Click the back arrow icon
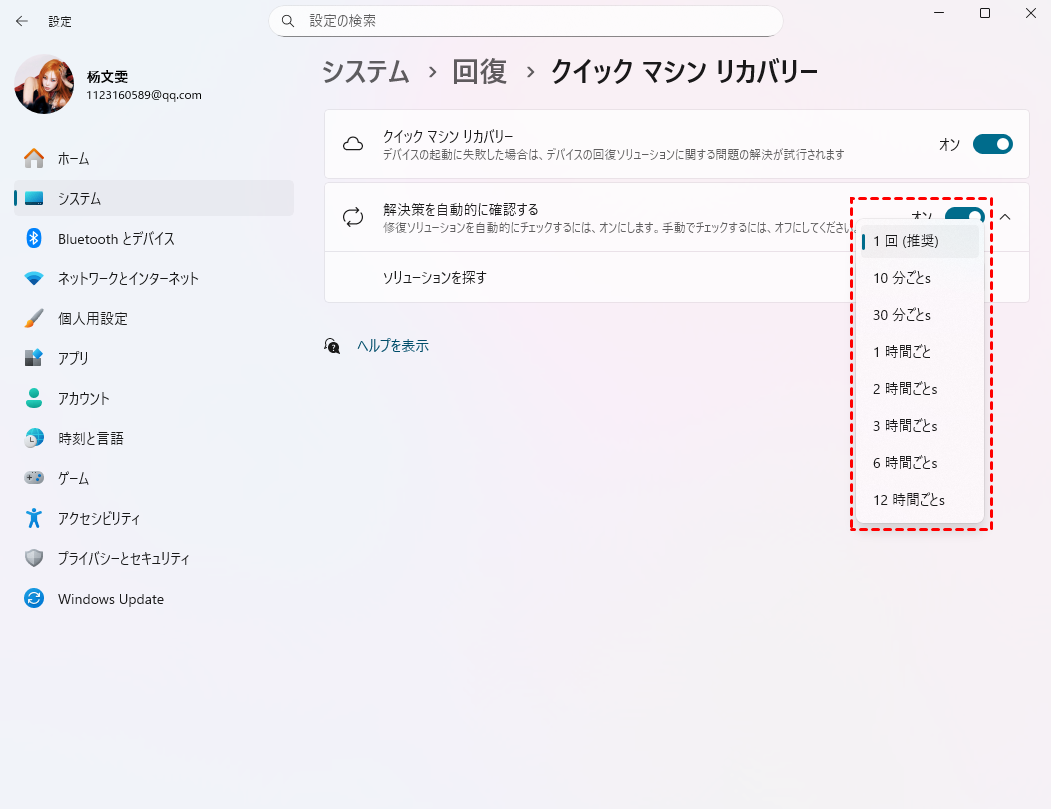Image resolution: width=1051 pixels, height=809 pixels. pyautogui.click(x=21, y=21)
